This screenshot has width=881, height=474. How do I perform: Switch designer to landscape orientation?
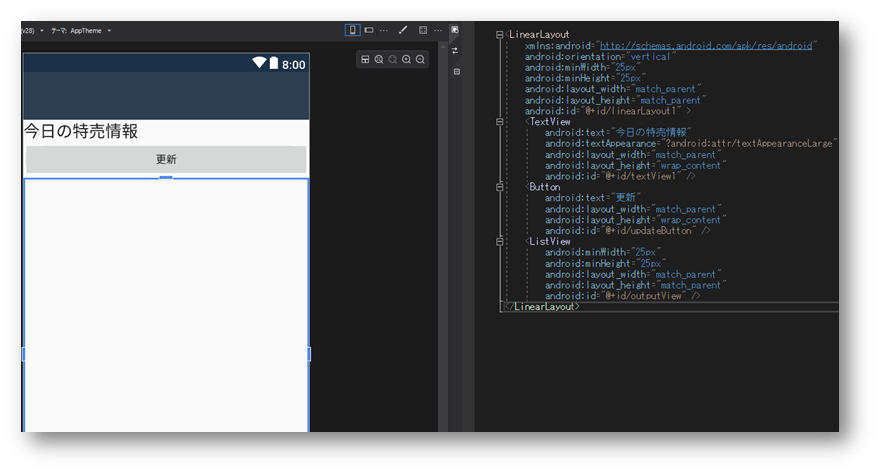coord(369,30)
